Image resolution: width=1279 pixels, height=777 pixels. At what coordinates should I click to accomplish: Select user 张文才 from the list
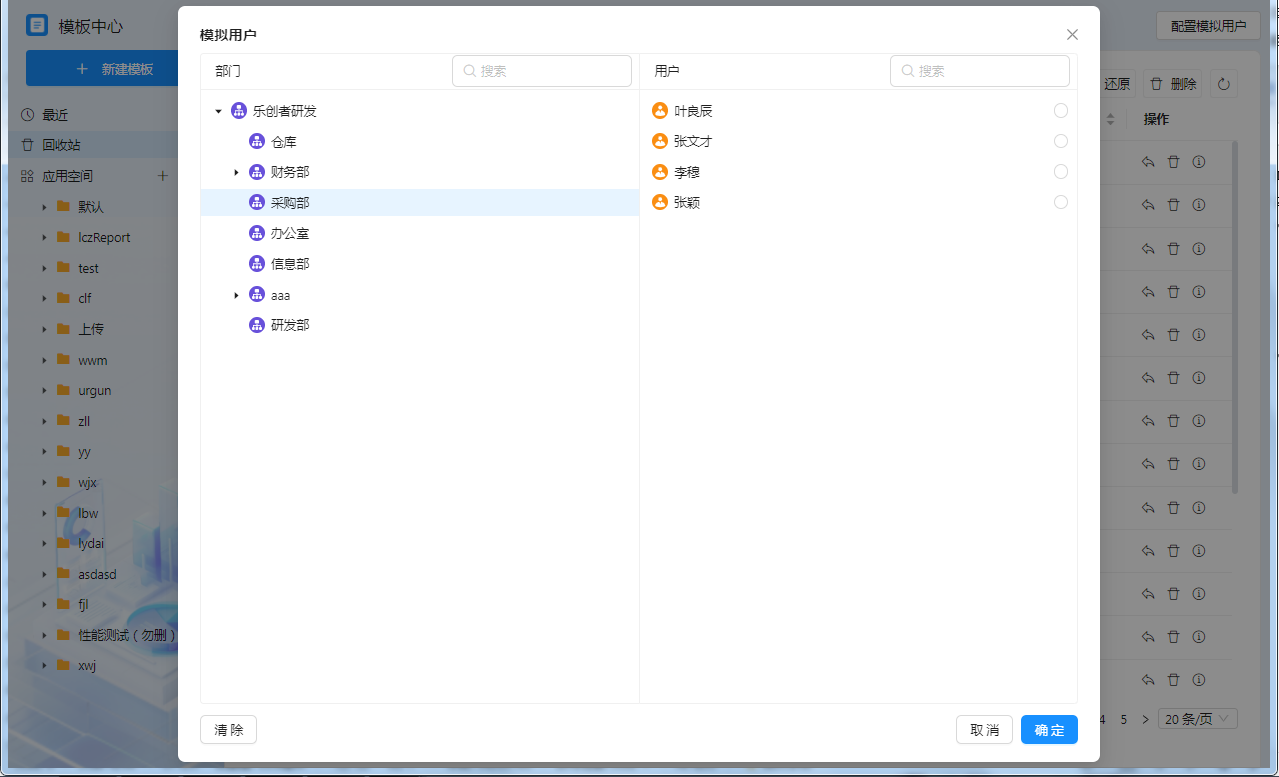pos(693,141)
